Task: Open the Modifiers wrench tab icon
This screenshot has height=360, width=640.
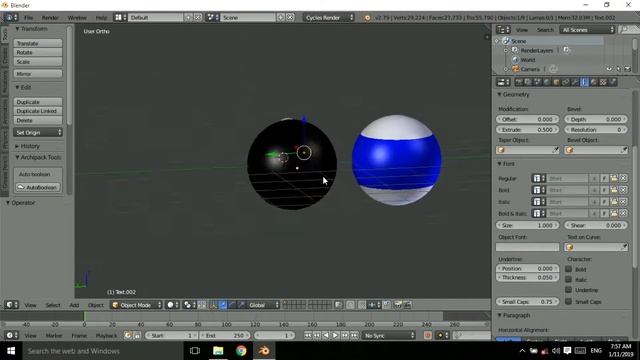Action: click(575, 82)
